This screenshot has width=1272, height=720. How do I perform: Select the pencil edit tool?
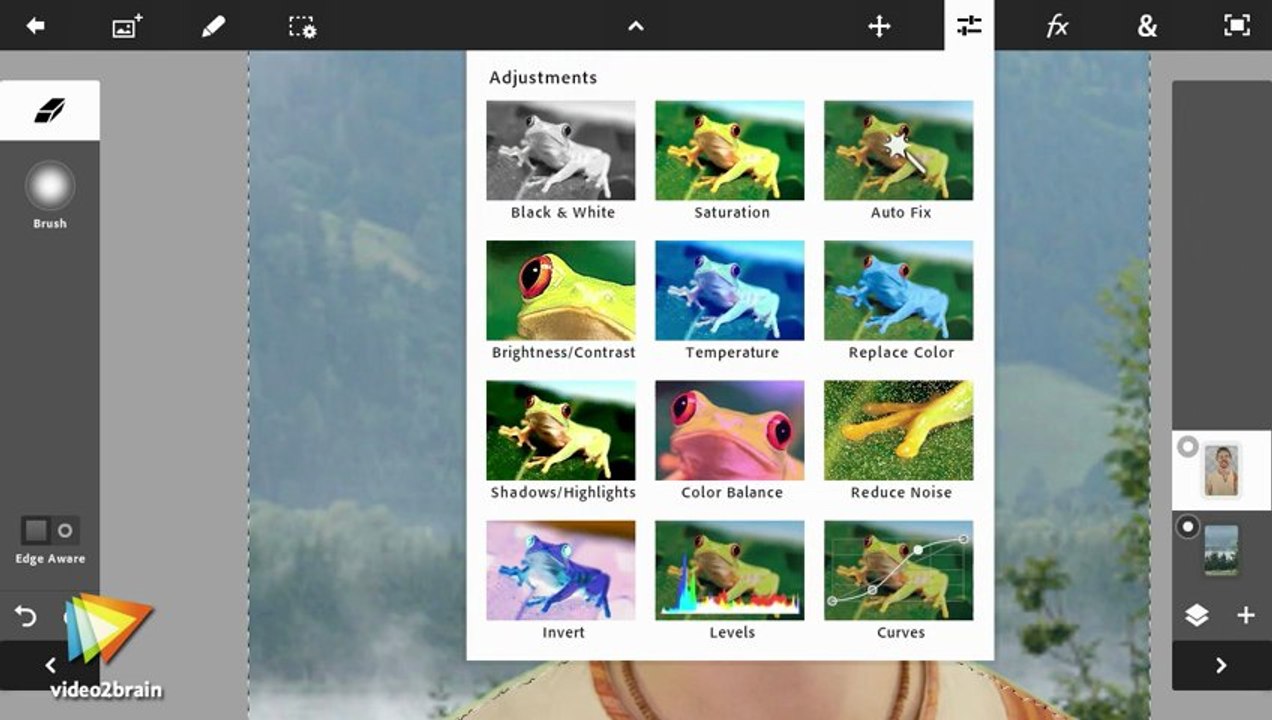coord(213,26)
